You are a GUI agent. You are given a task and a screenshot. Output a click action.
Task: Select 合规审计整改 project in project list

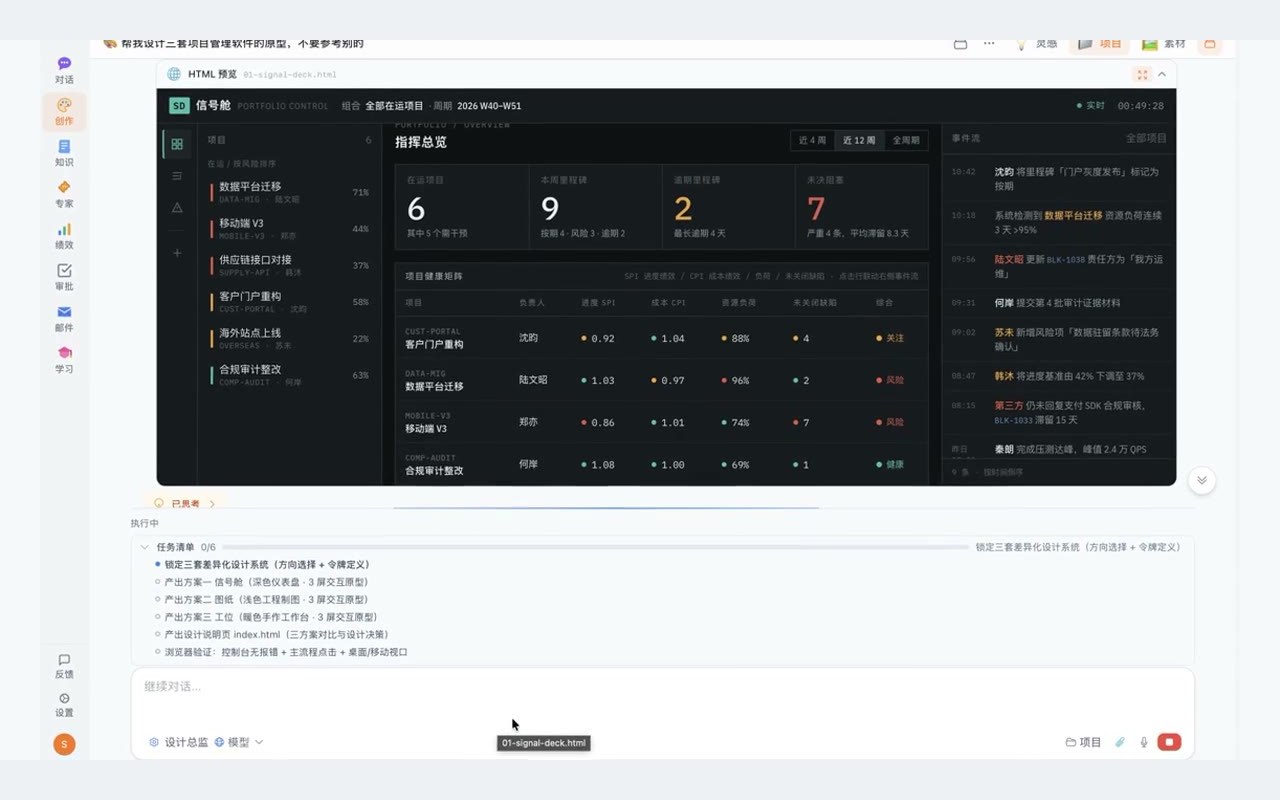(x=289, y=375)
